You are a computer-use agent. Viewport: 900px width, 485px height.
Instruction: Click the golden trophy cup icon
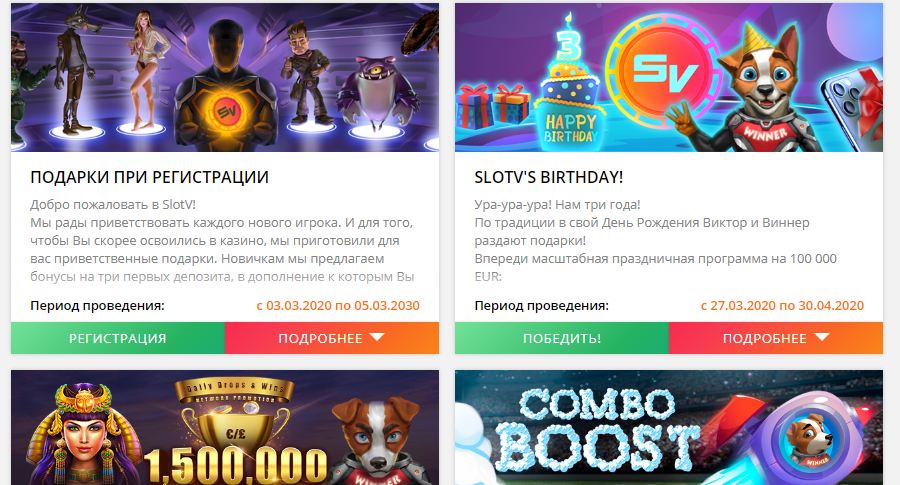[x=236, y=425]
